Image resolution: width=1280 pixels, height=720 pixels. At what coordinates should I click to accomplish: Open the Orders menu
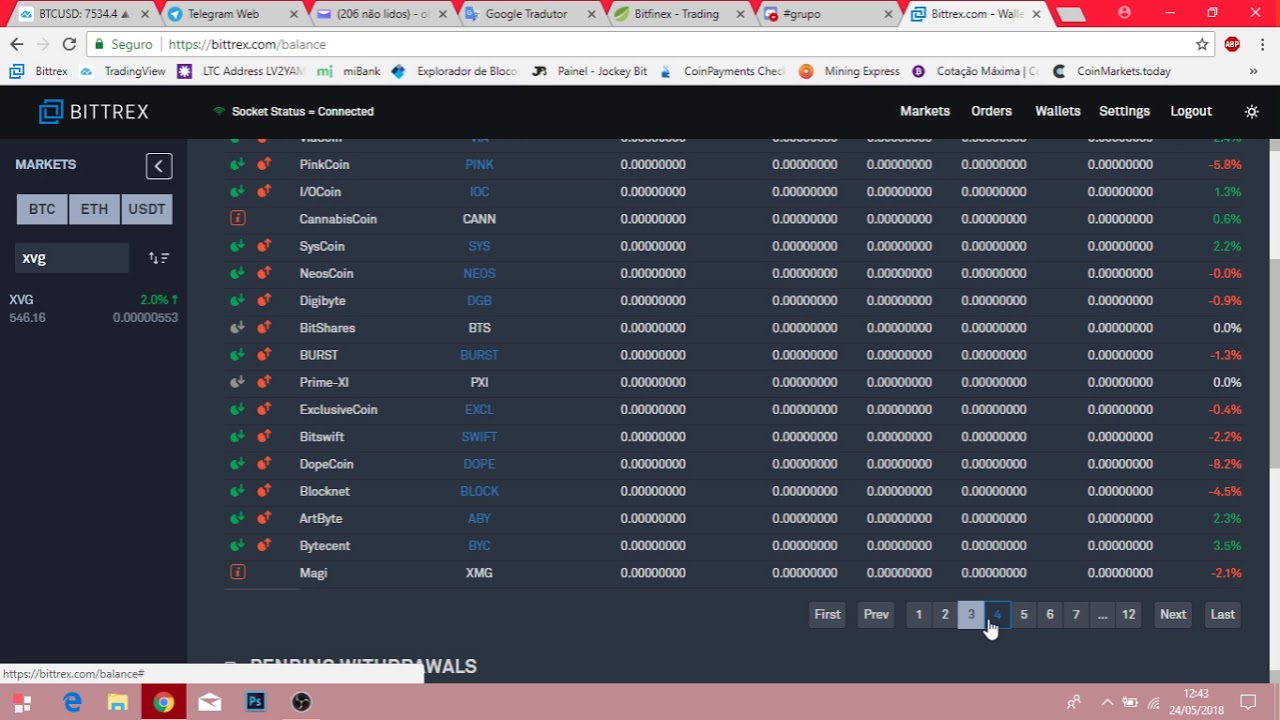(x=991, y=111)
